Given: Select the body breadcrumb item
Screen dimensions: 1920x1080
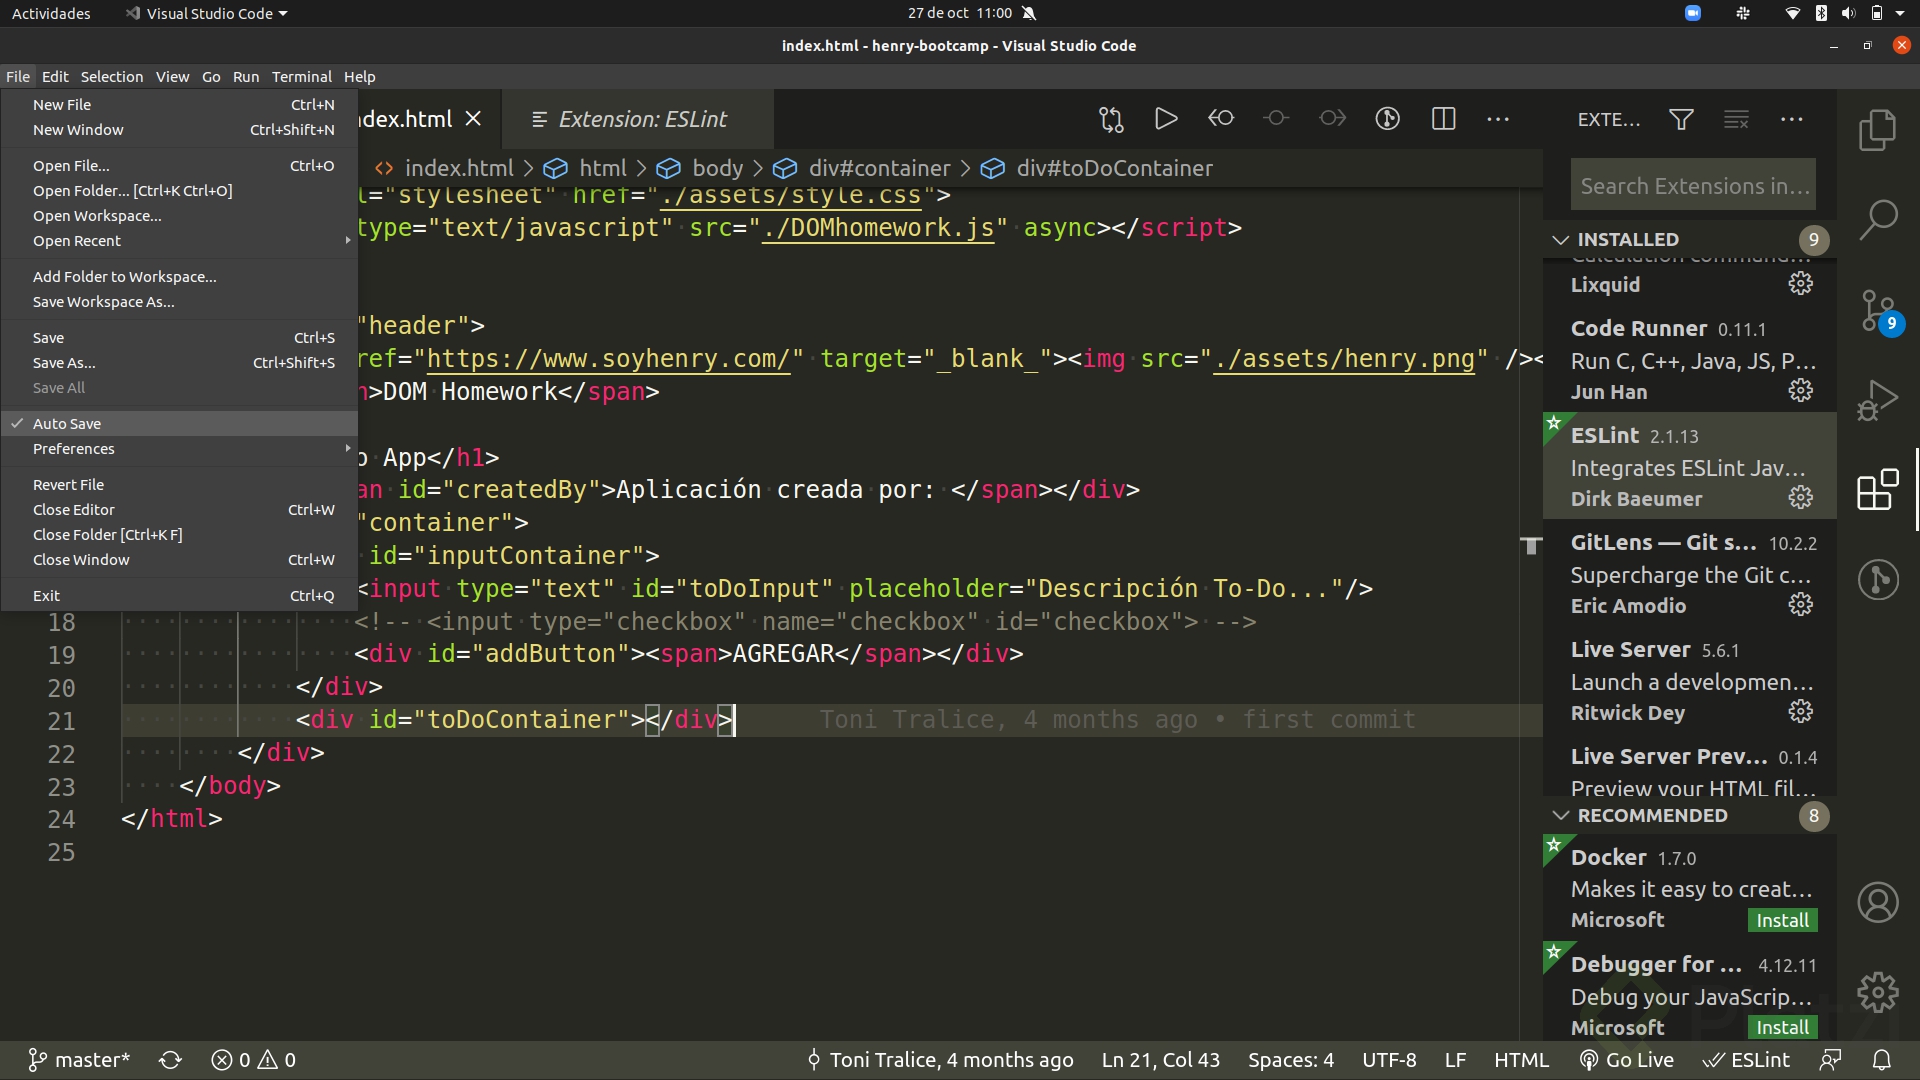Looking at the screenshot, I should pyautogui.click(x=700, y=169).
